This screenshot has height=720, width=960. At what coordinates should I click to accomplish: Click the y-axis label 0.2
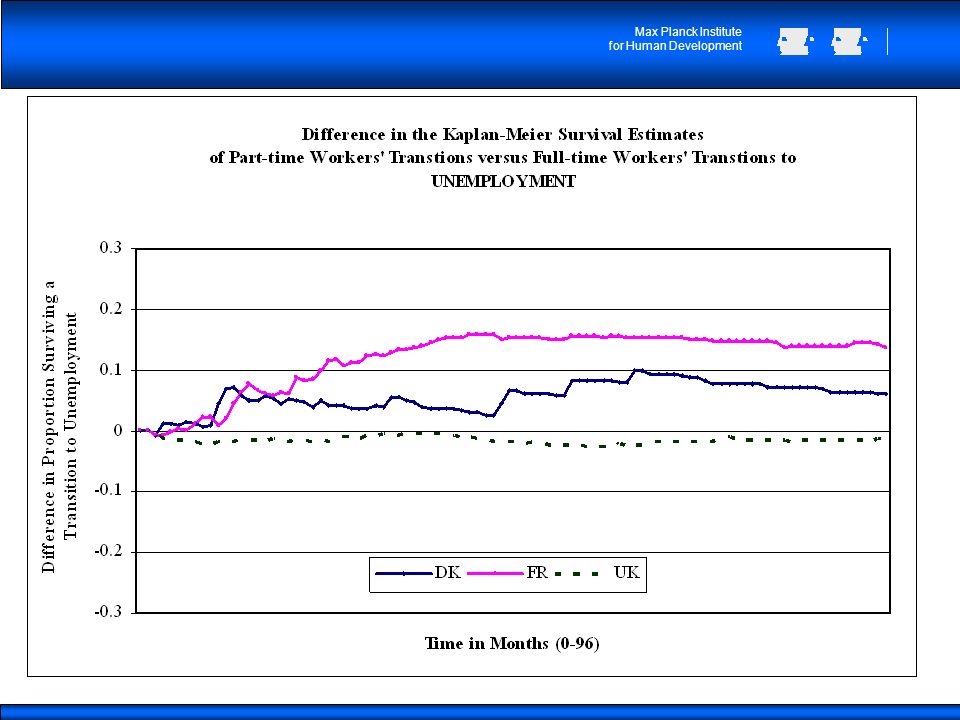(x=111, y=309)
